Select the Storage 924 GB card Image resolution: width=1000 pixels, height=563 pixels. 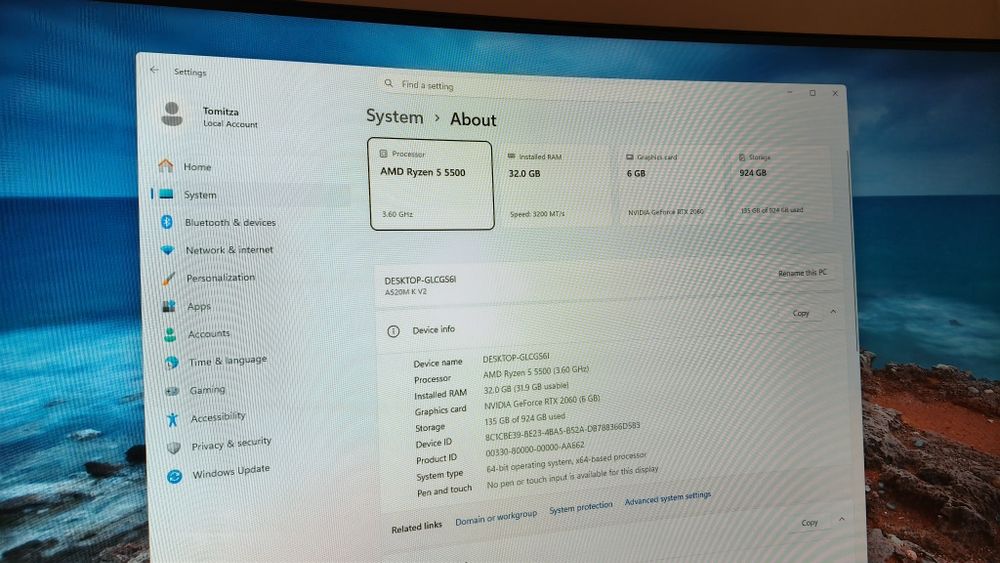(x=781, y=186)
